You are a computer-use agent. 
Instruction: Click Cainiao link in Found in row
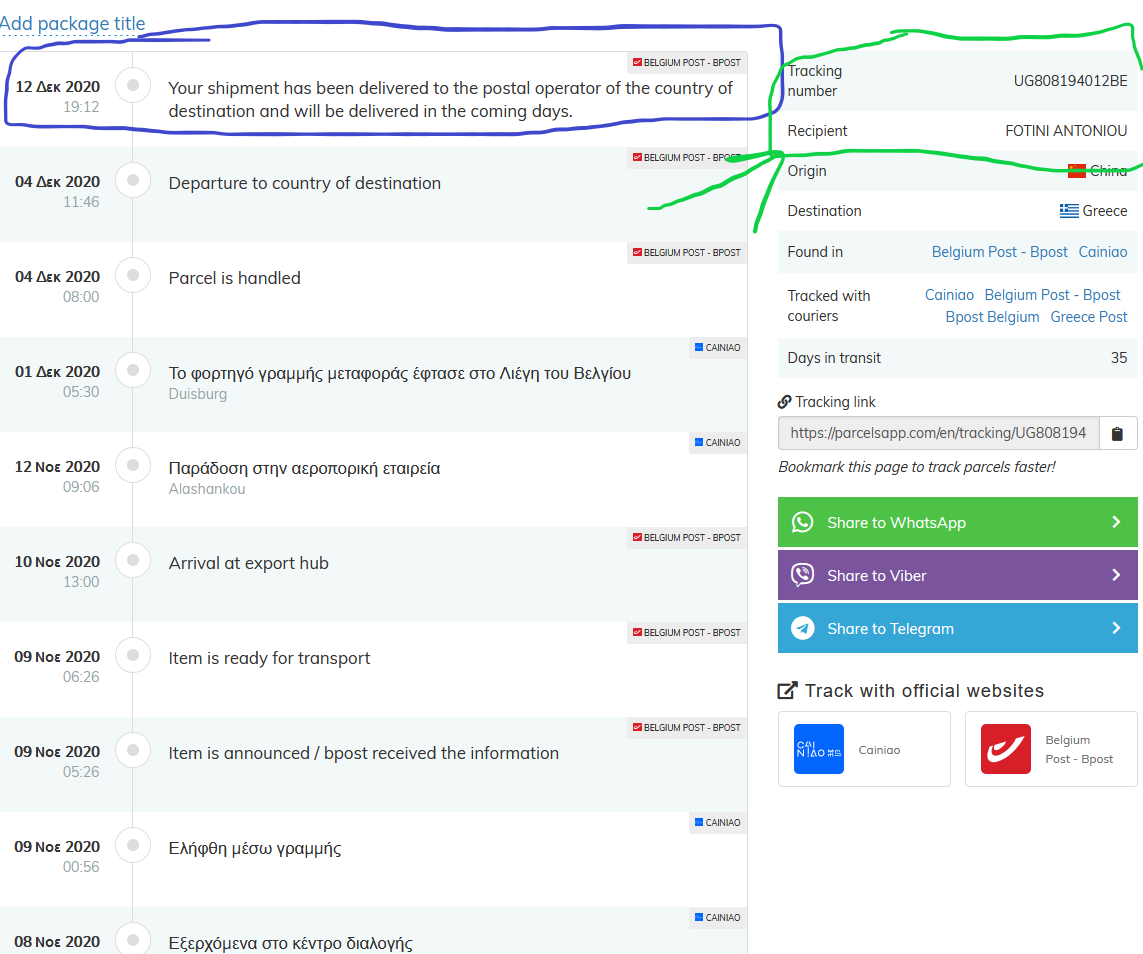(x=1103, y=252)
